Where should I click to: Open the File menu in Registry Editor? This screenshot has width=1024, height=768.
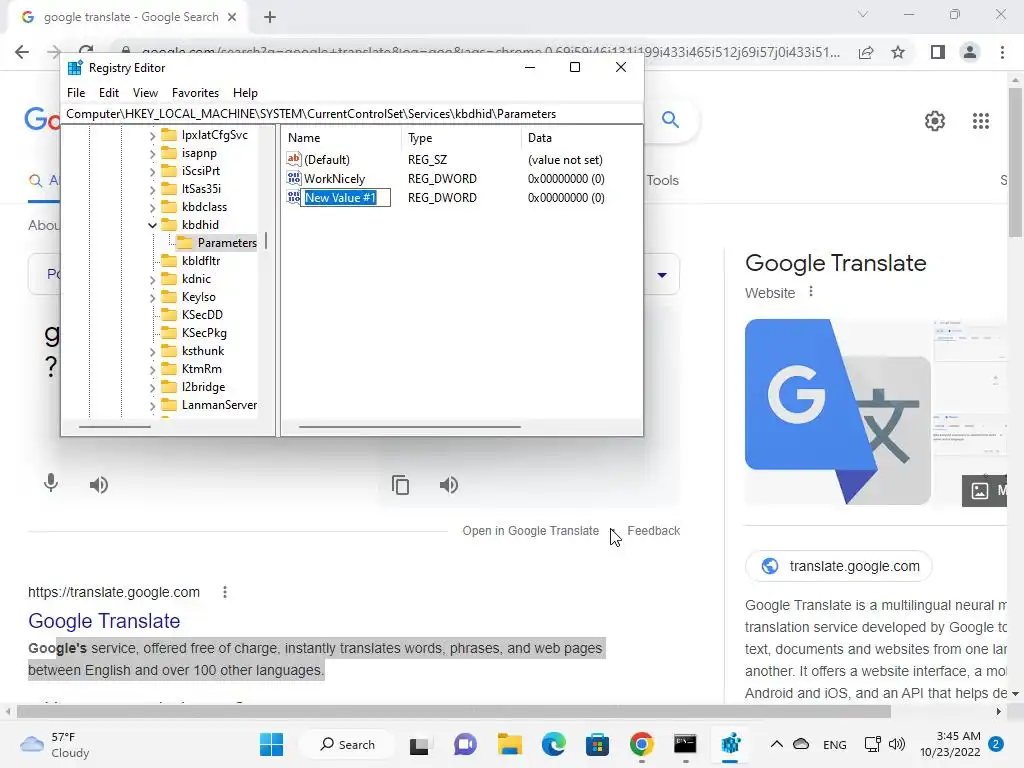tap(76, 93)
